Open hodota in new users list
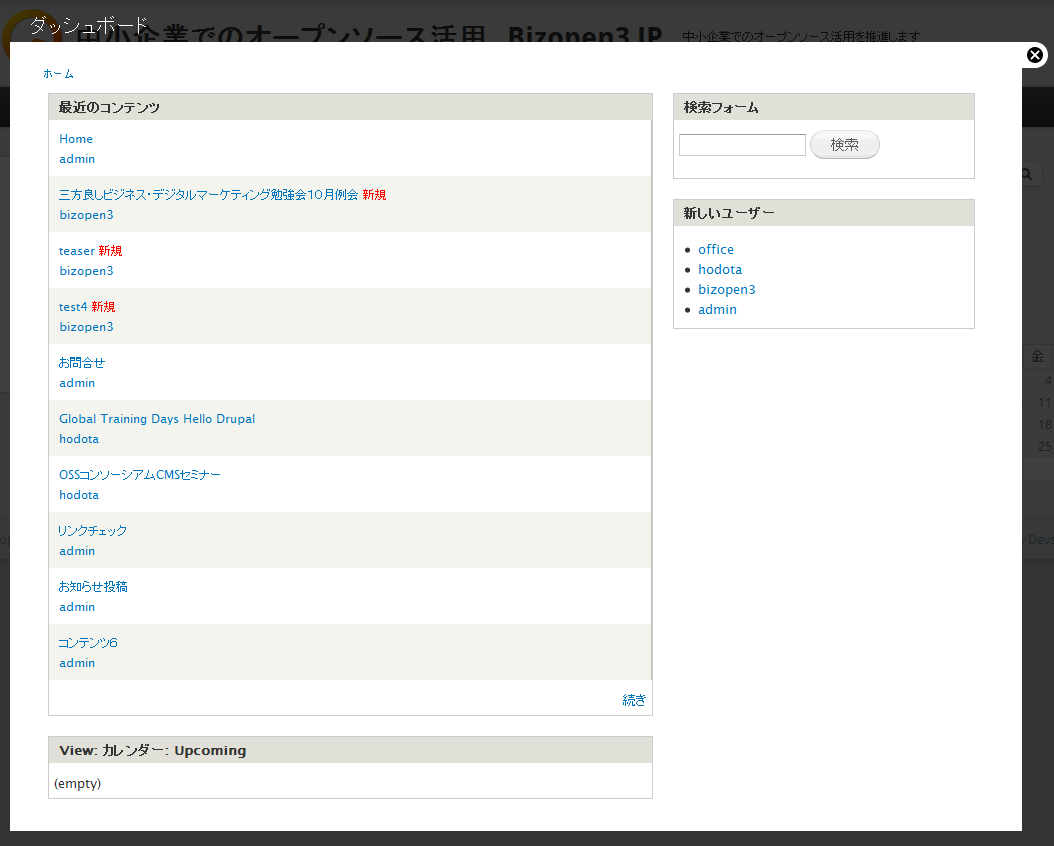The image size is (1054, 846). pos(720,269)
